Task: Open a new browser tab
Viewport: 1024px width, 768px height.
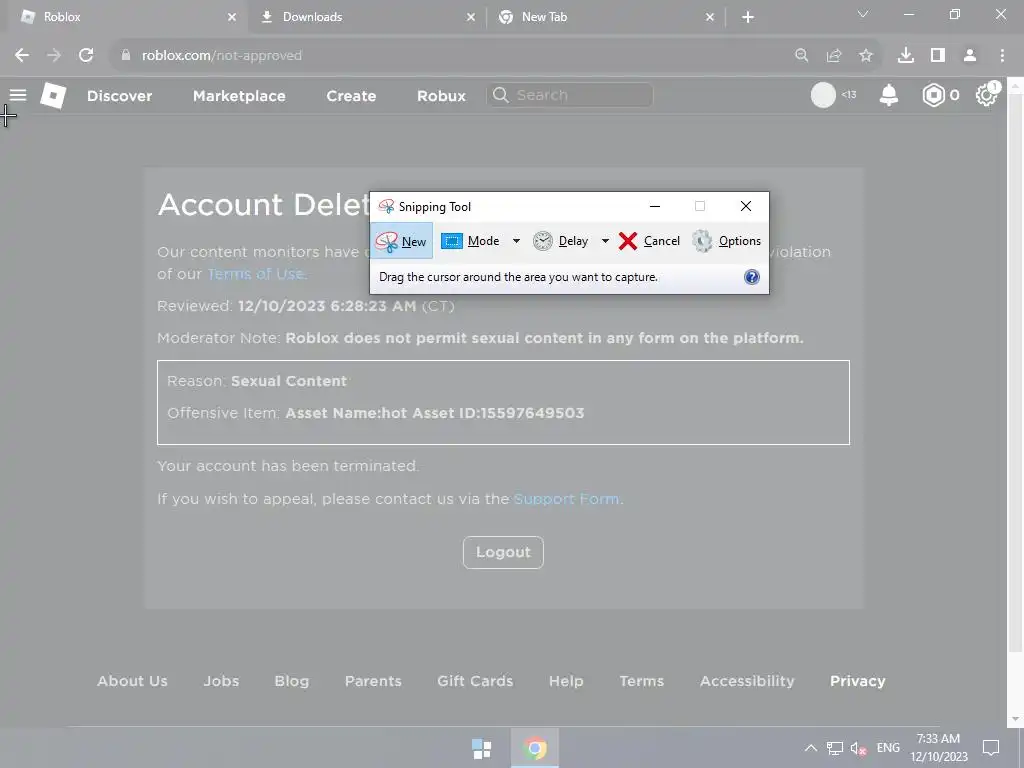Action: click(x=748, y=18)
